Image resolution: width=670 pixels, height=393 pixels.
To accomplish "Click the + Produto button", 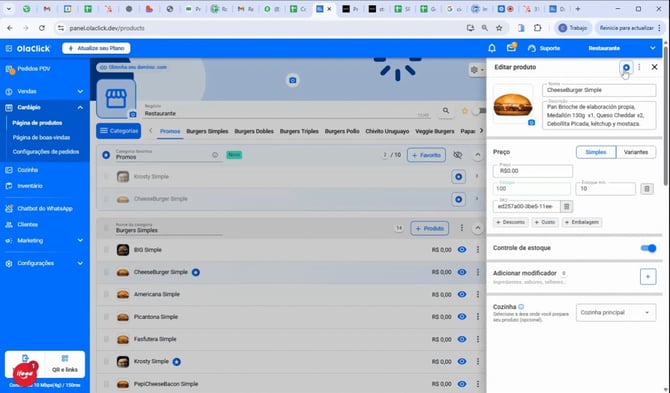I will tap(429, 229).
